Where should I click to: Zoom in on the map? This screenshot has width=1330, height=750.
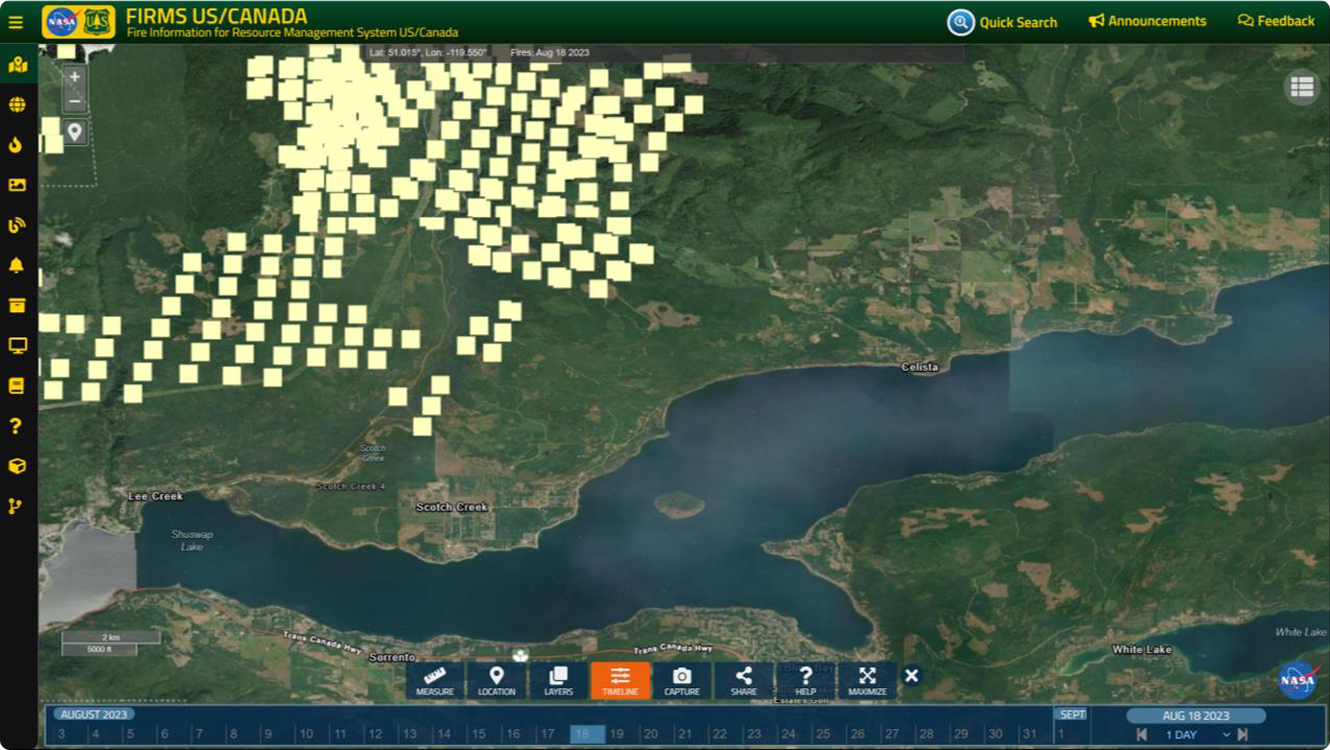(x=75, y=77)
